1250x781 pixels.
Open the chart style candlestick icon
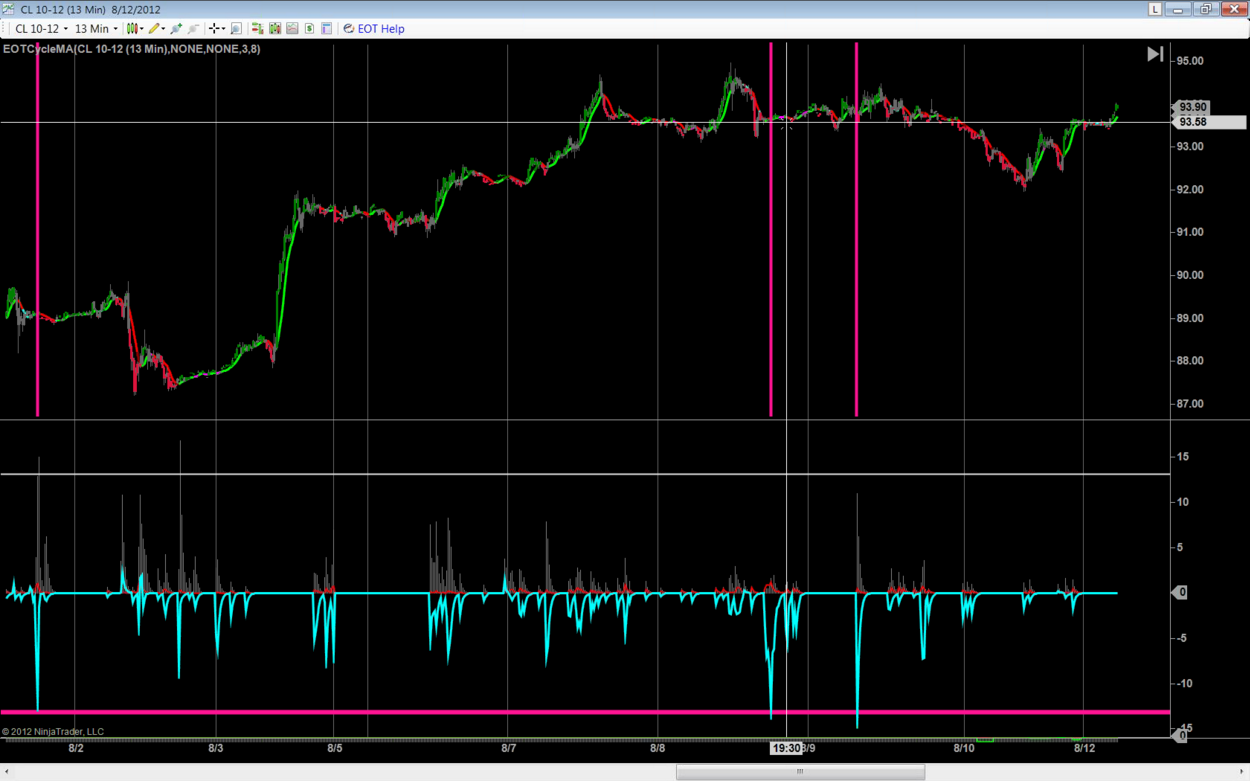click(132, 29)
